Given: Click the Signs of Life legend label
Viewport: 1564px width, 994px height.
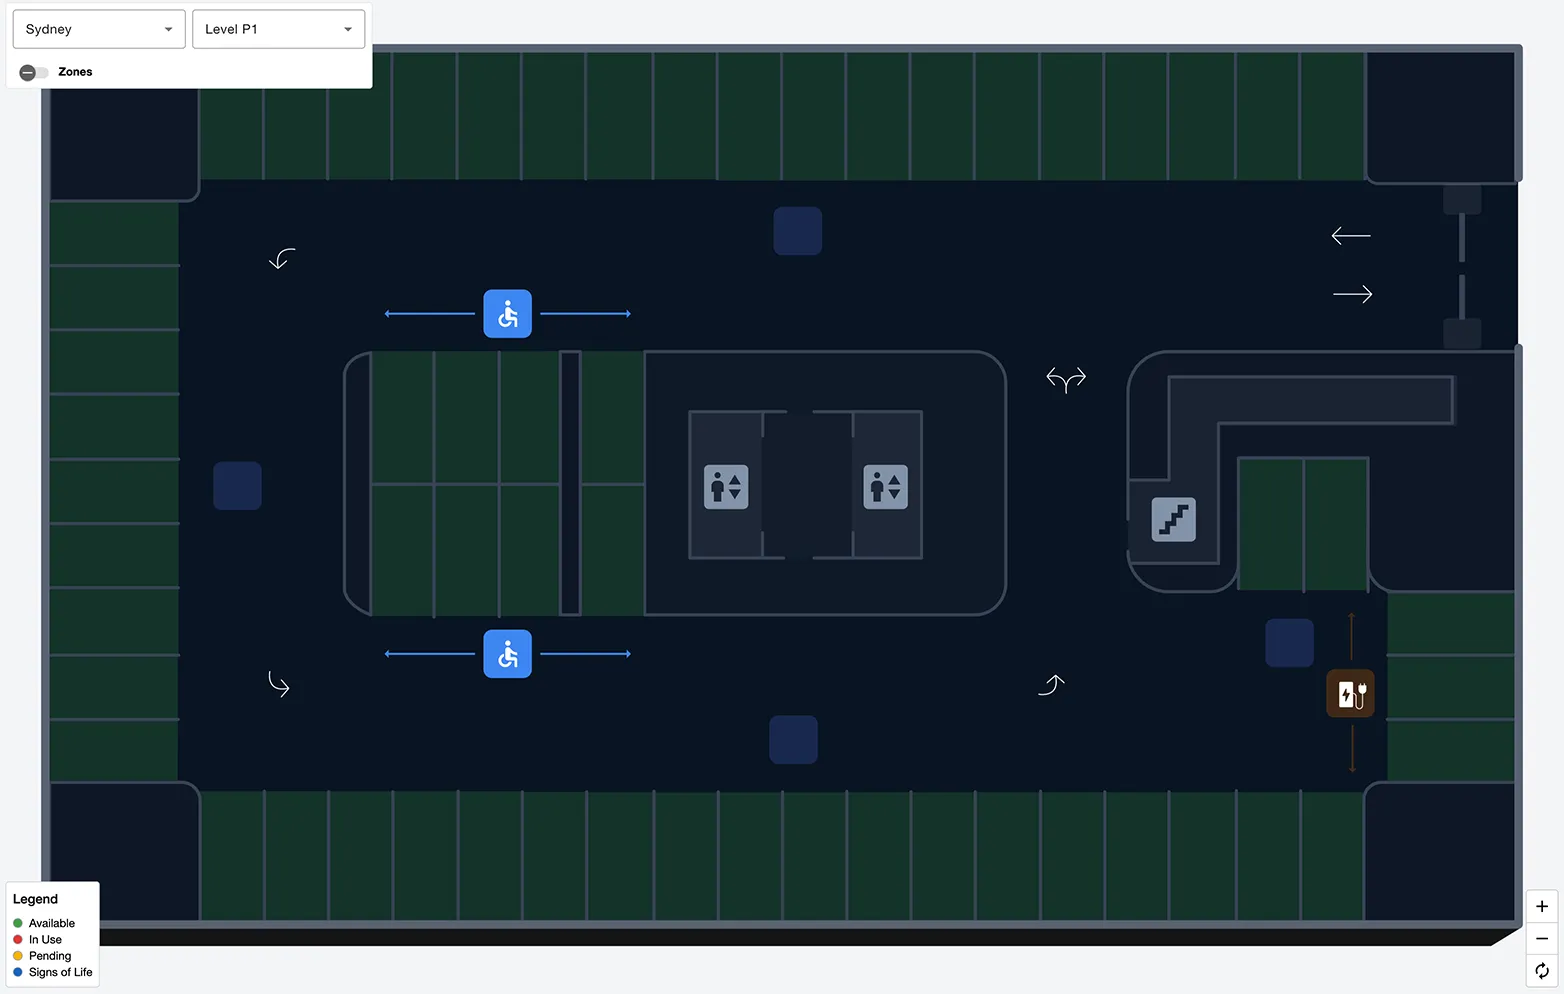Looking at the screenshot, I should coord(61,972).
